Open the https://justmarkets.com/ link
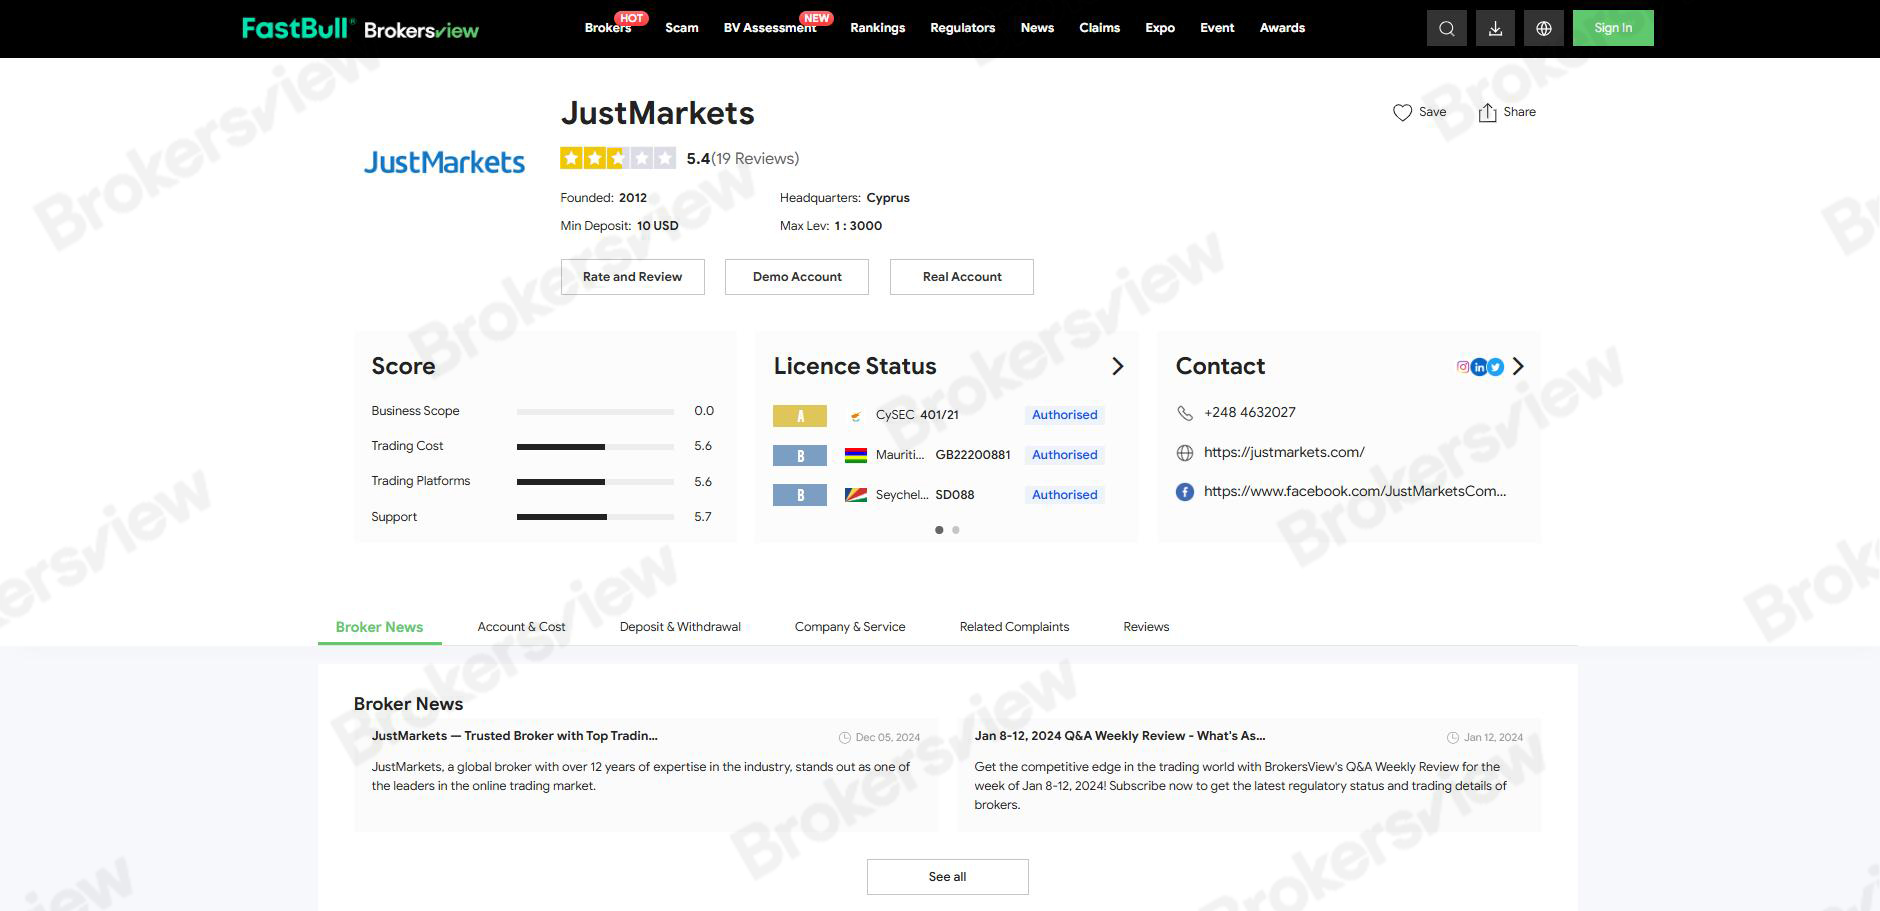 pyautogui.click(x=1284, y=453)
